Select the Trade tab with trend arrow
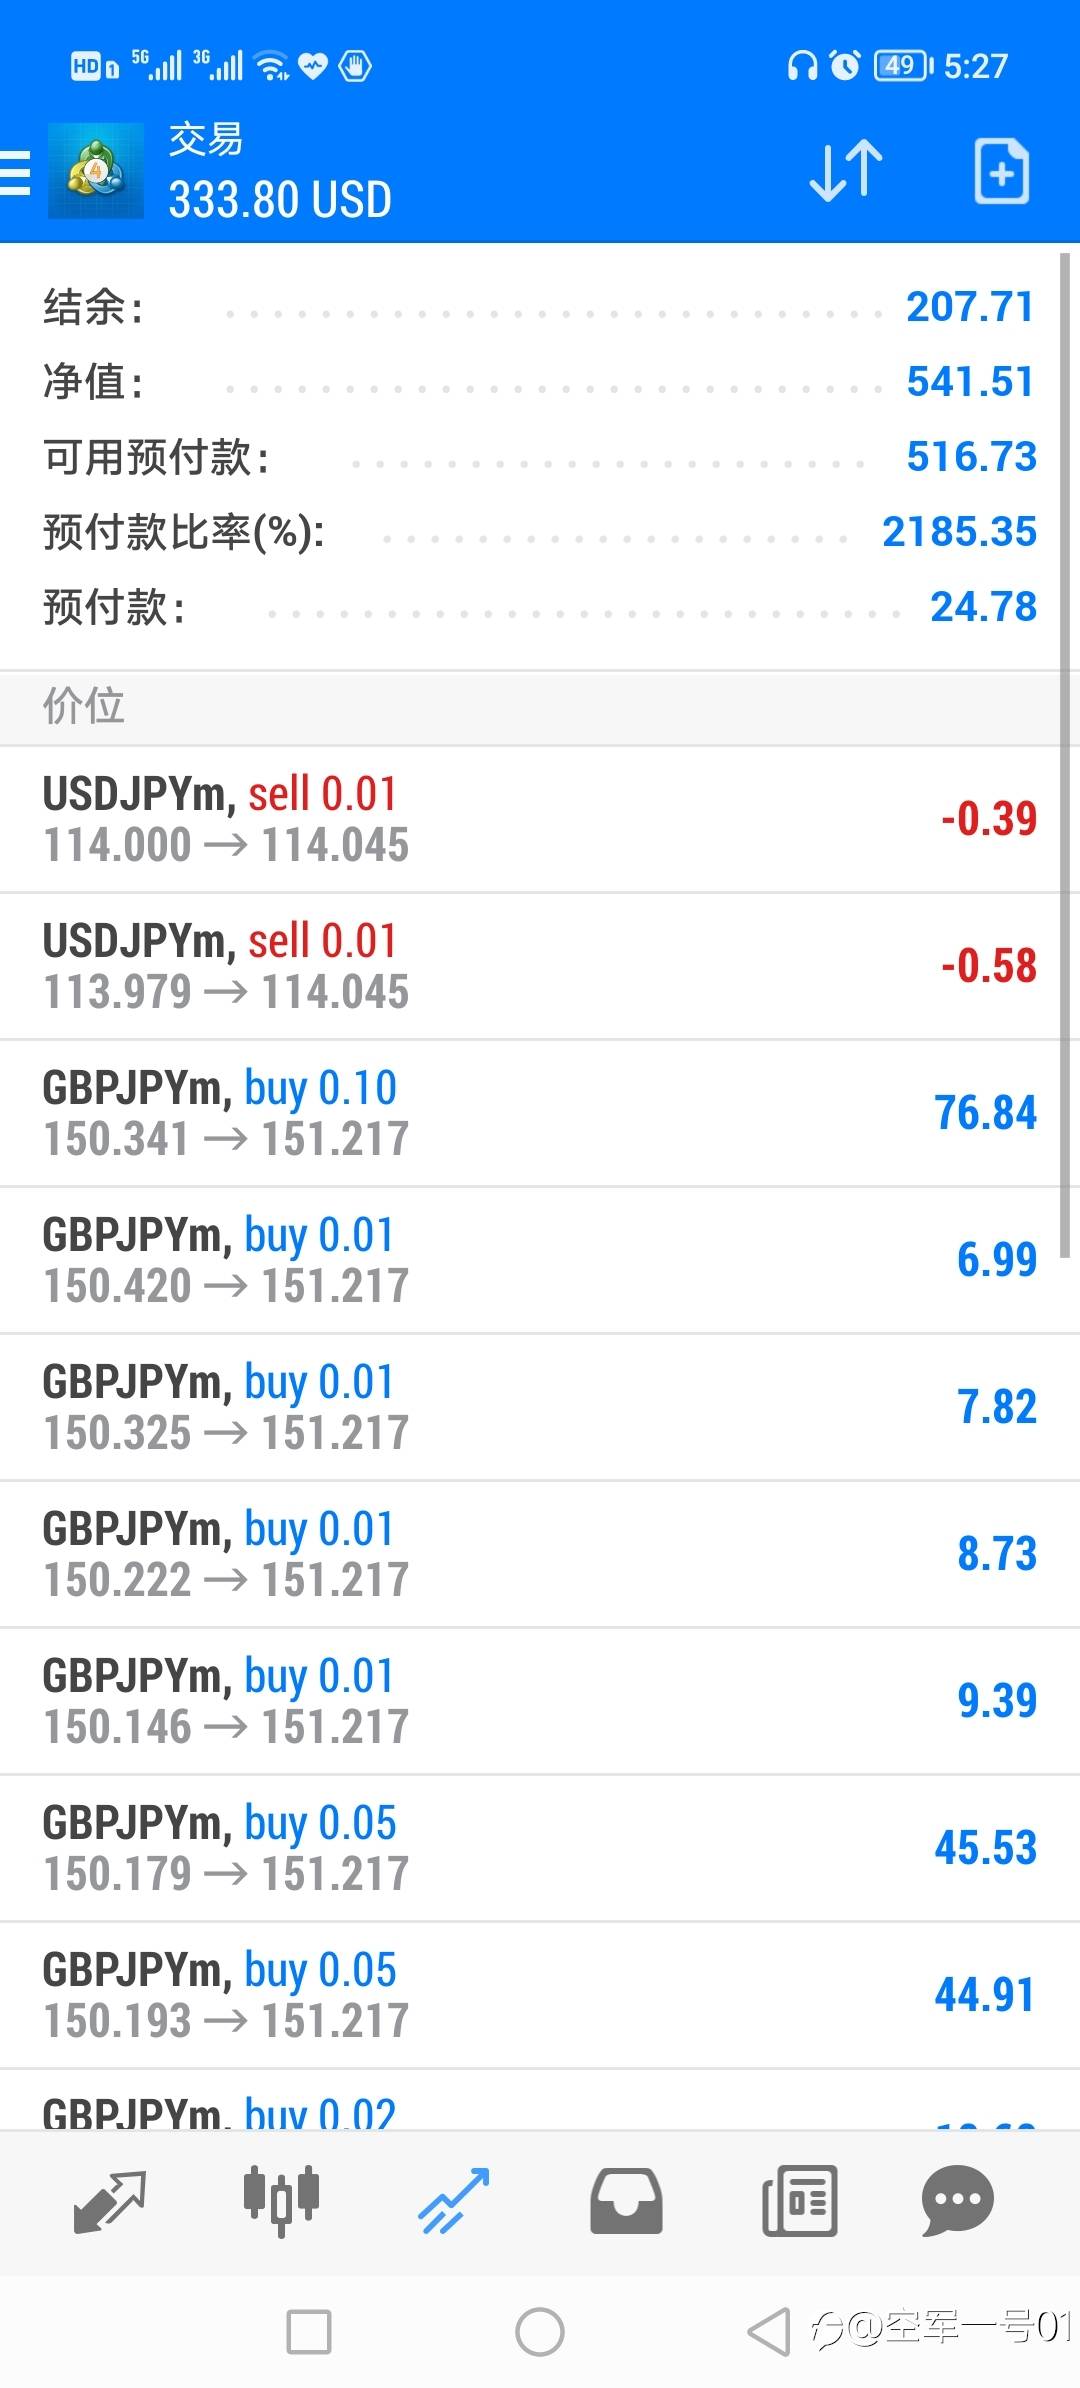This screenshot has height=2388, width=1080. [453, 2202]
